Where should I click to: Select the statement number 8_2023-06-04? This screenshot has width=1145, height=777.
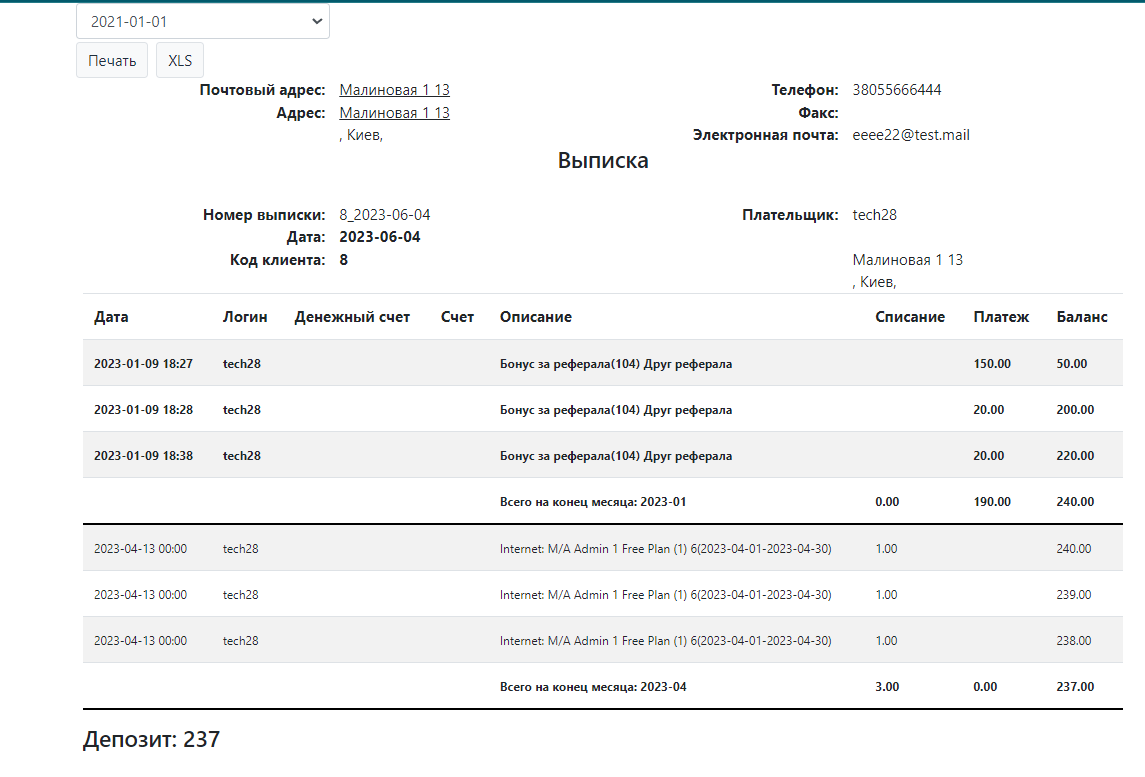pyautogui.click(x=385, y=215)
